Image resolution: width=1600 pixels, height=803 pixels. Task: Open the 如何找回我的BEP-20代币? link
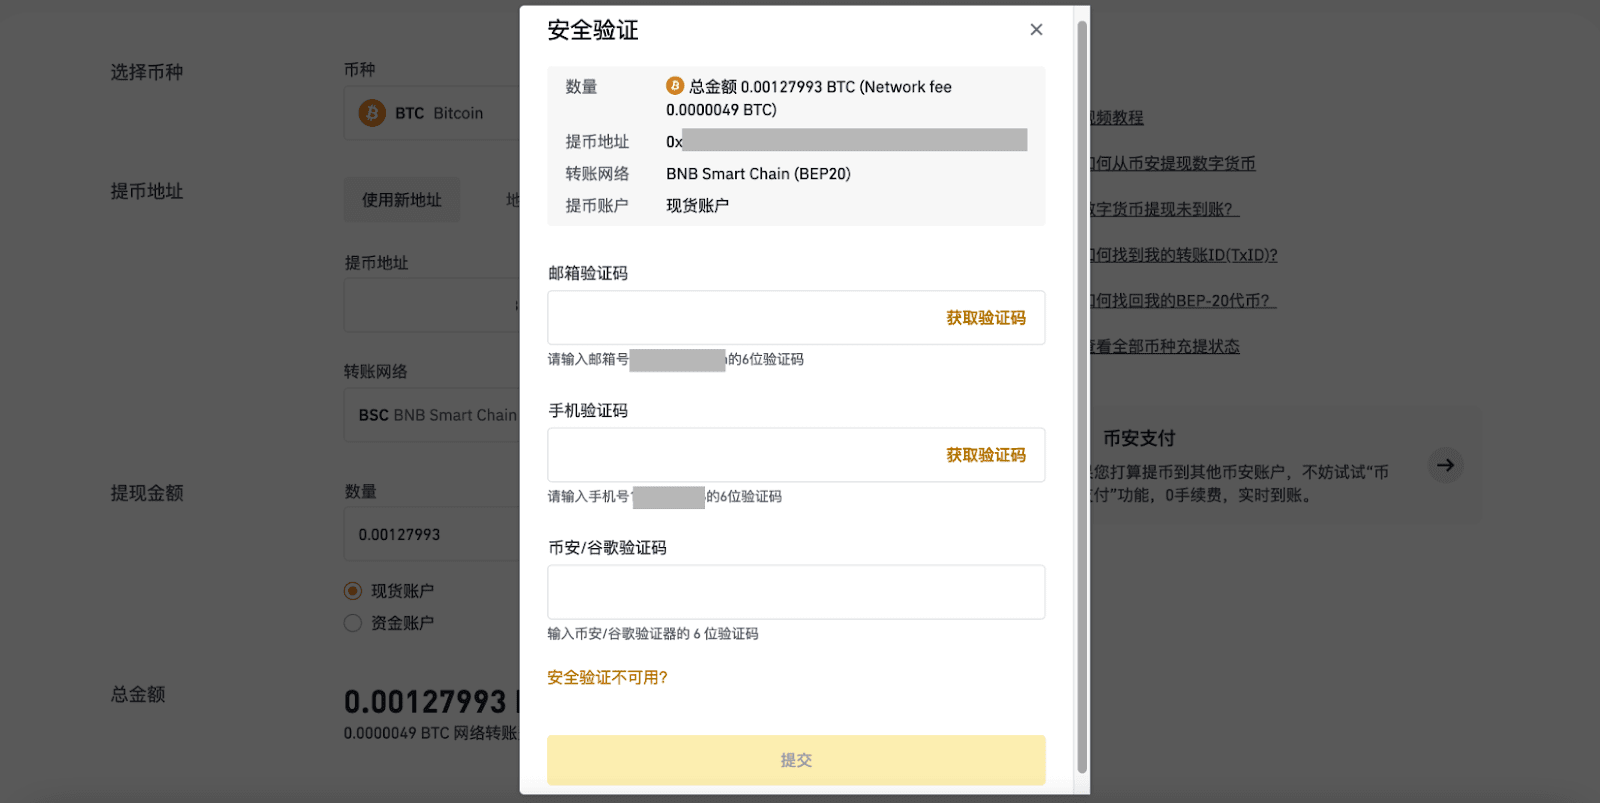[x=1183, y=301]
